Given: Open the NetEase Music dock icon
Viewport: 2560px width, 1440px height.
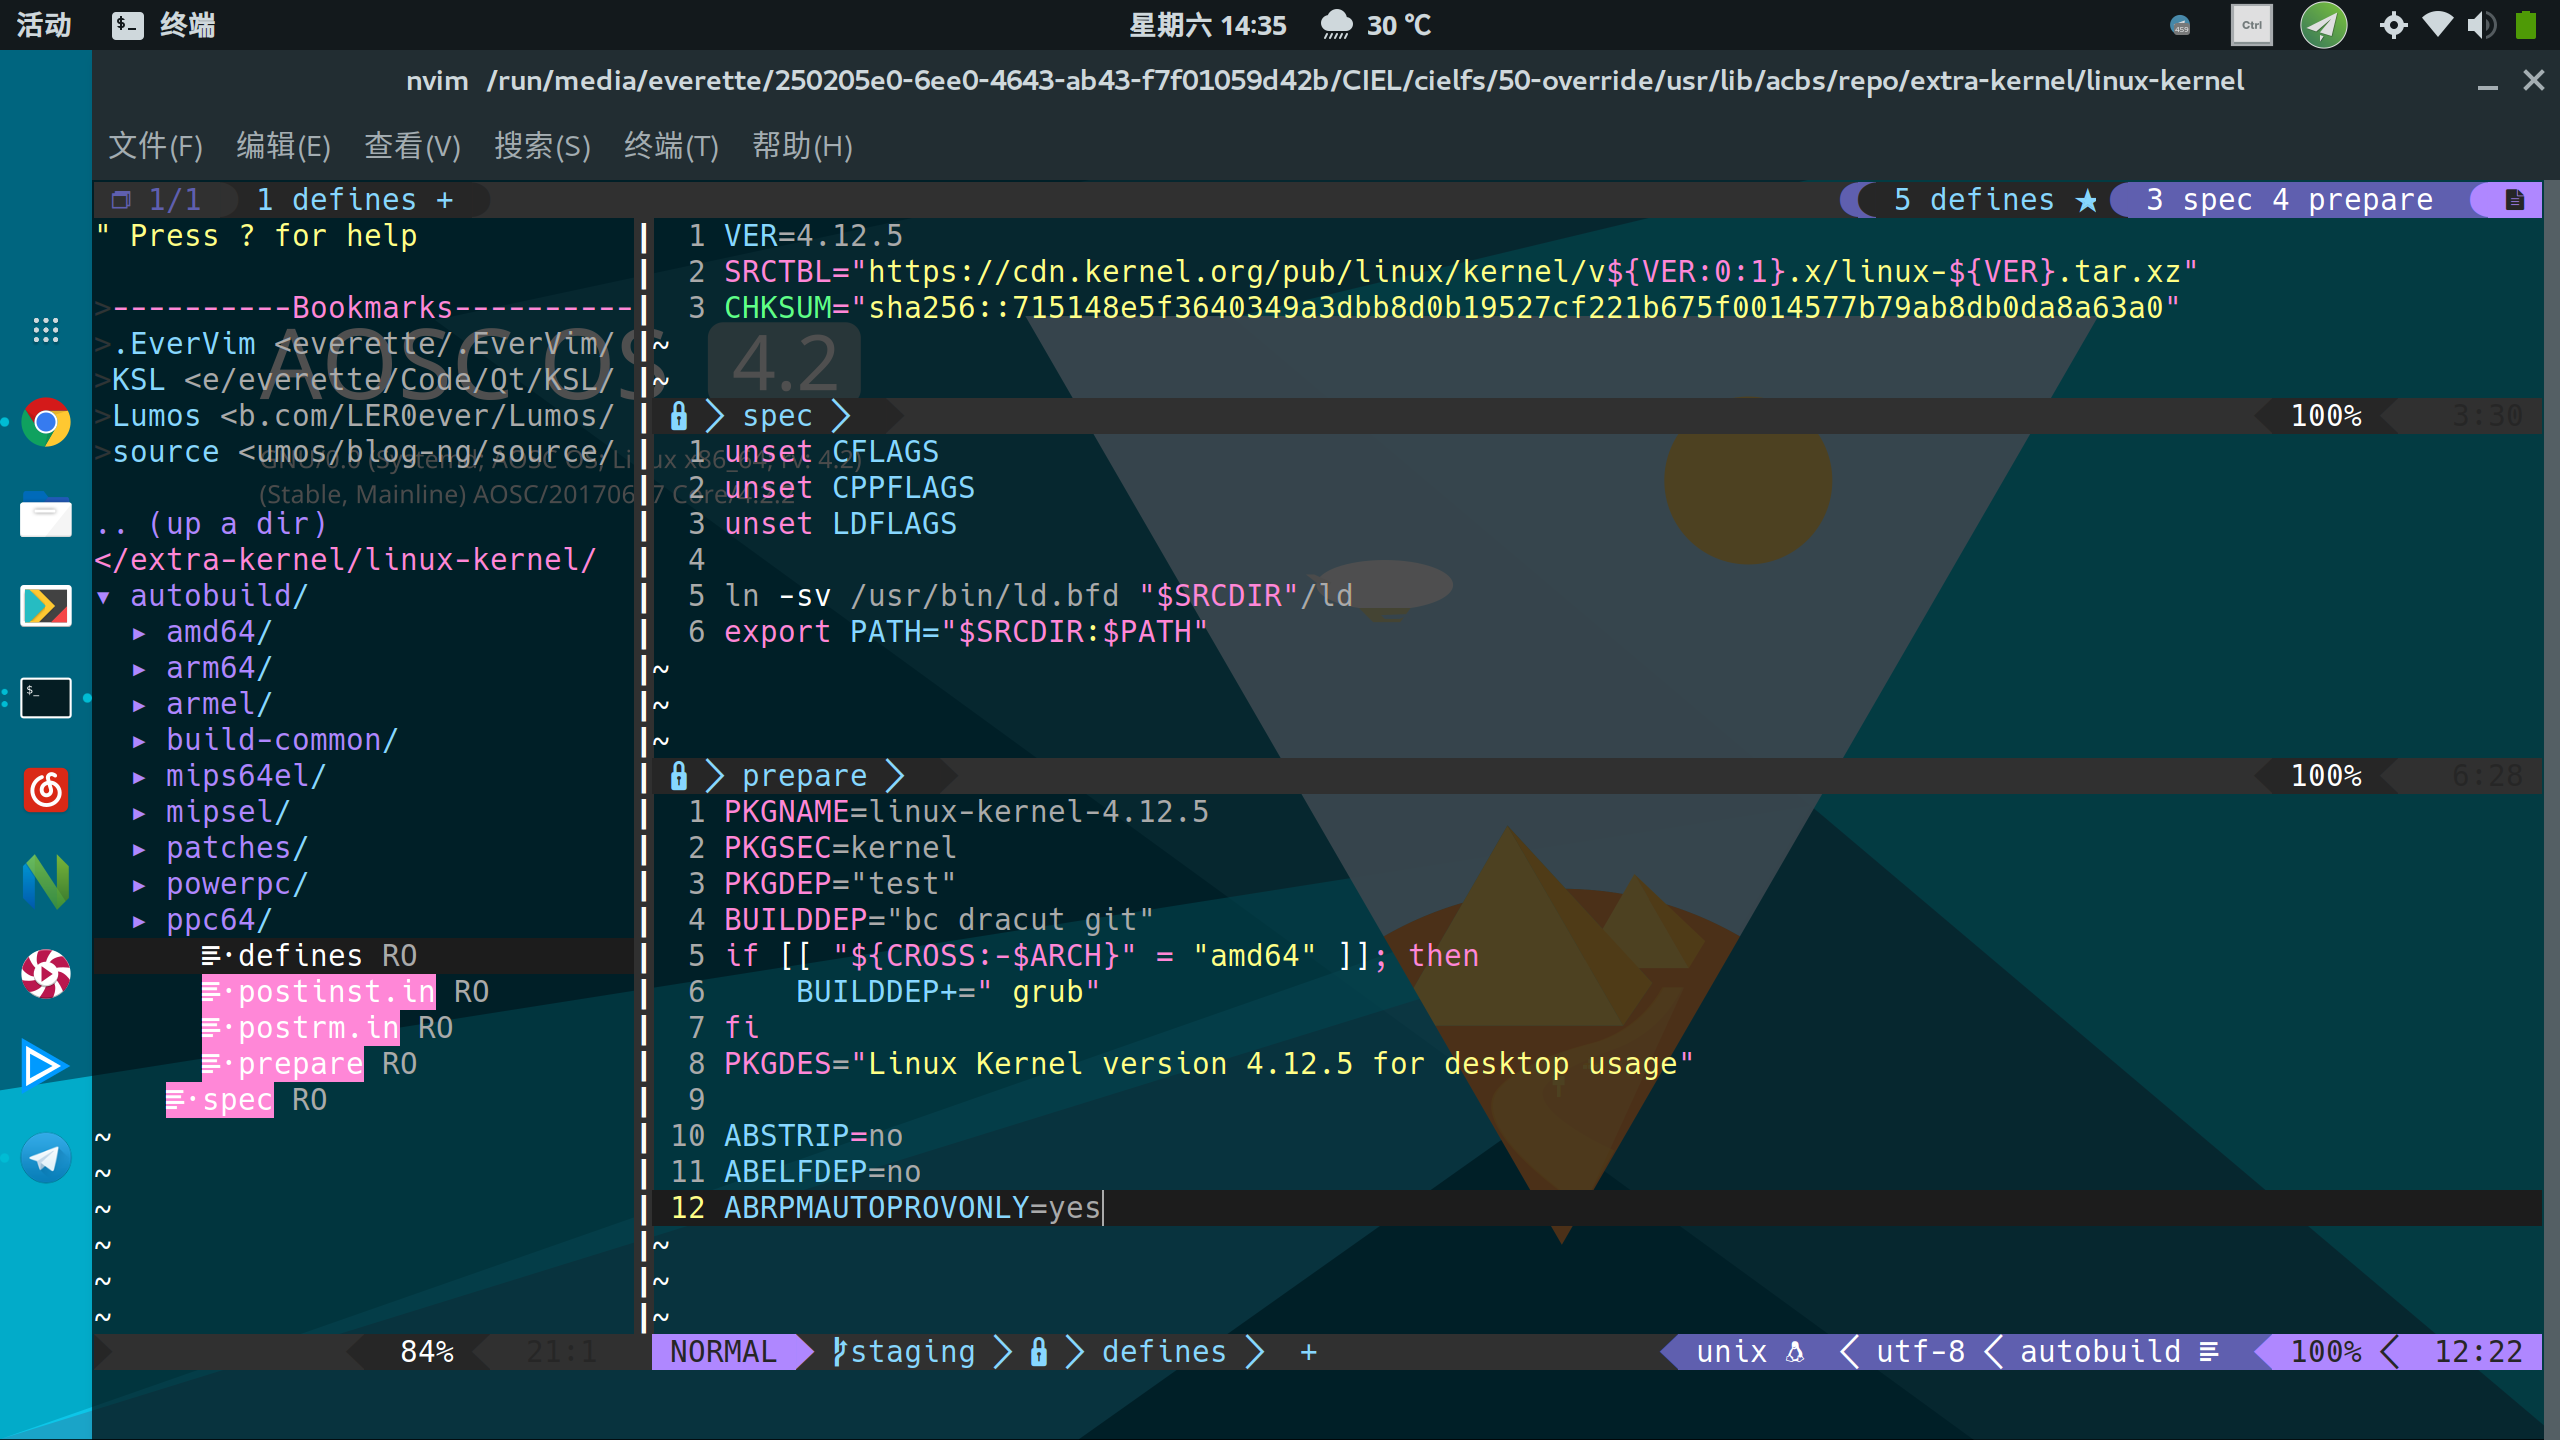Looking at the screenshot, I should point(46,791).
